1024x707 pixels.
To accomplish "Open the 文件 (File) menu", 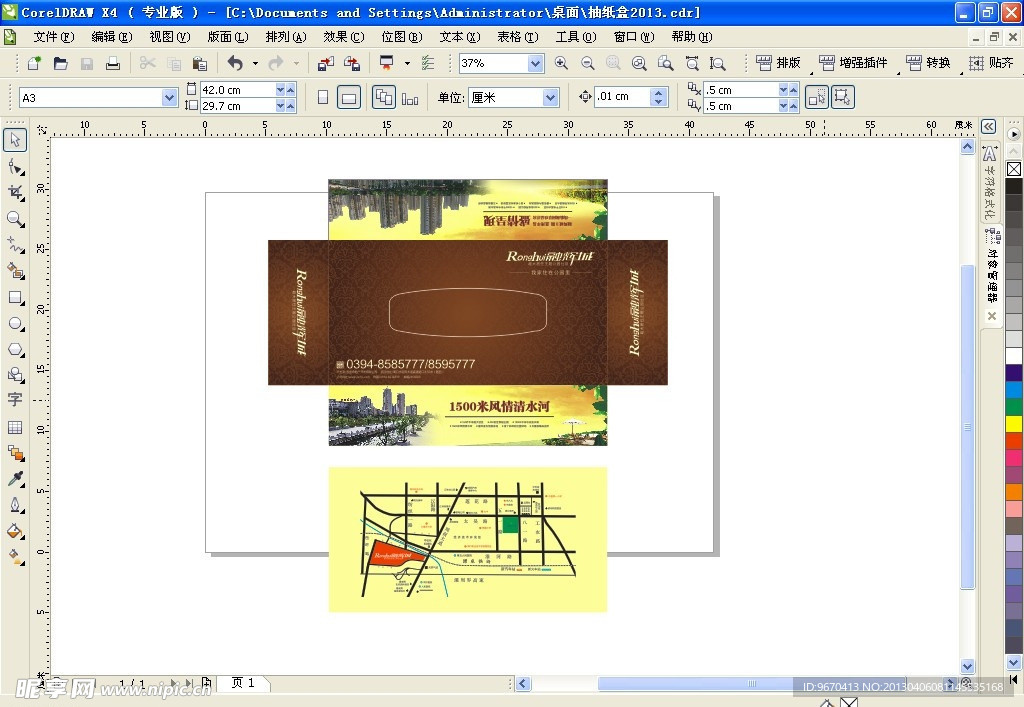I will [53, 37].
